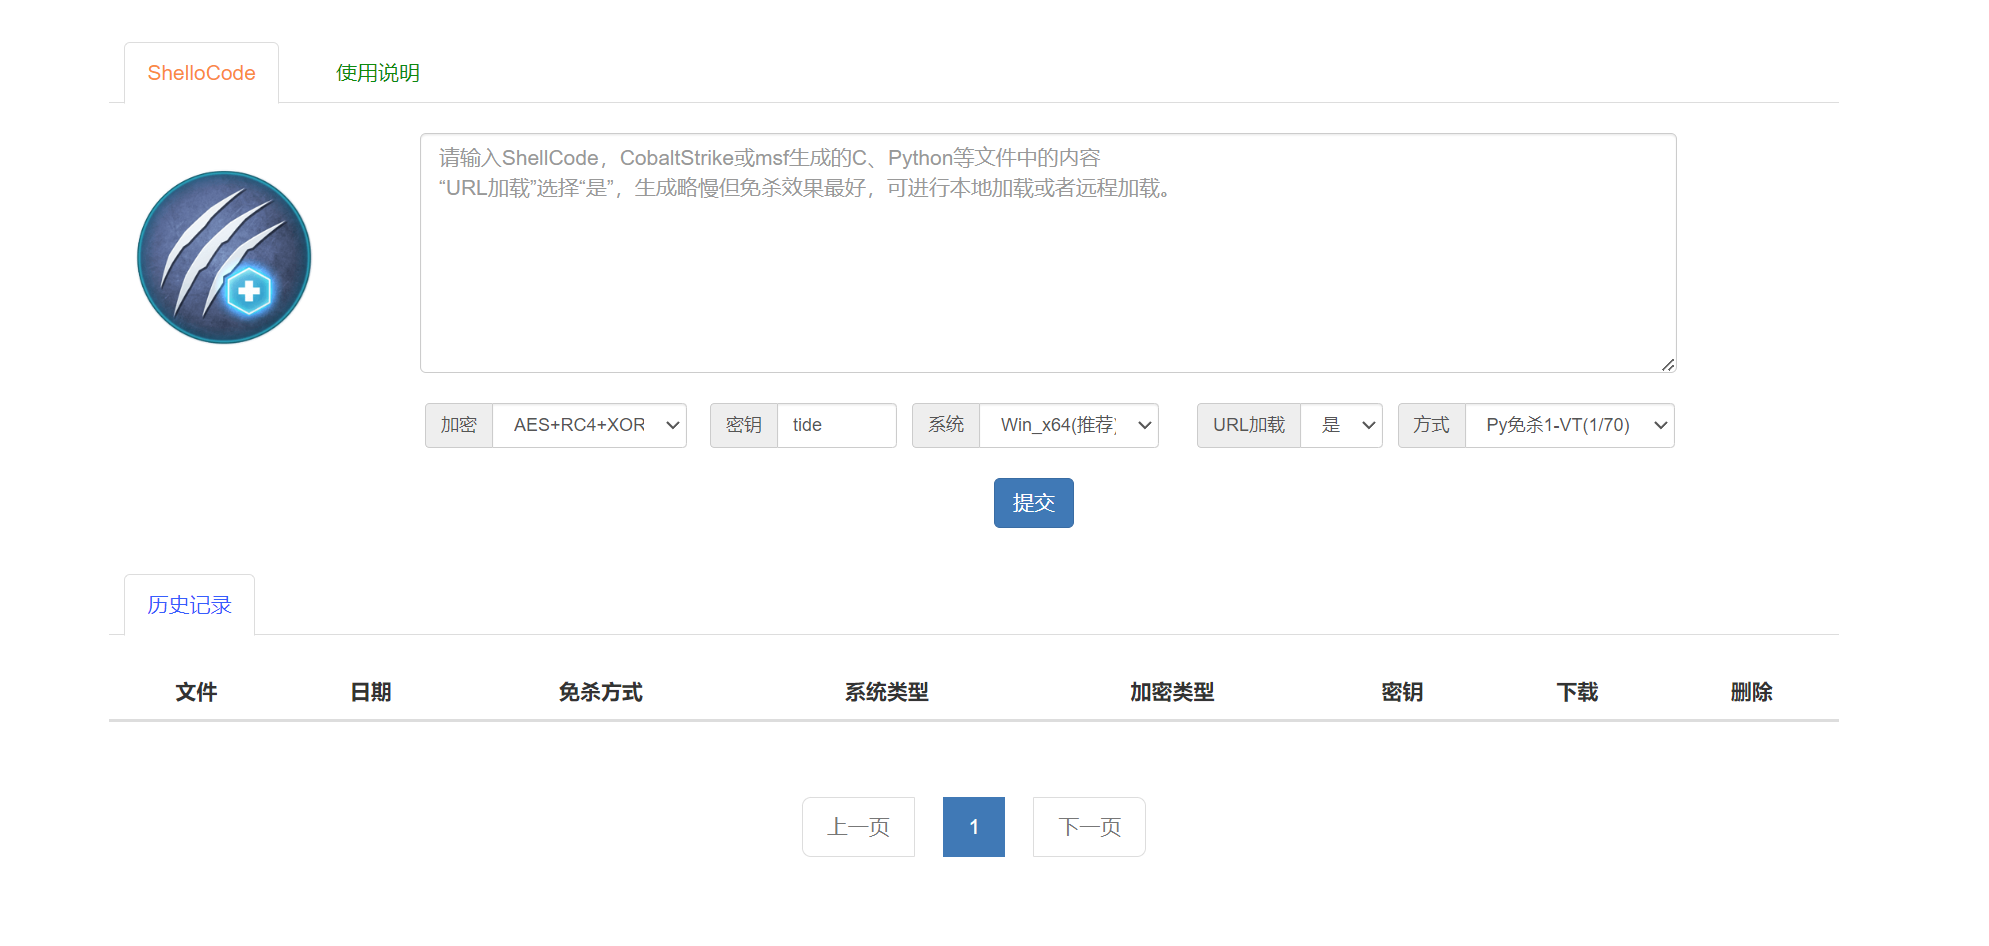
Task: Click the 密钥 column header in table
Action: tap(1402, 692)
